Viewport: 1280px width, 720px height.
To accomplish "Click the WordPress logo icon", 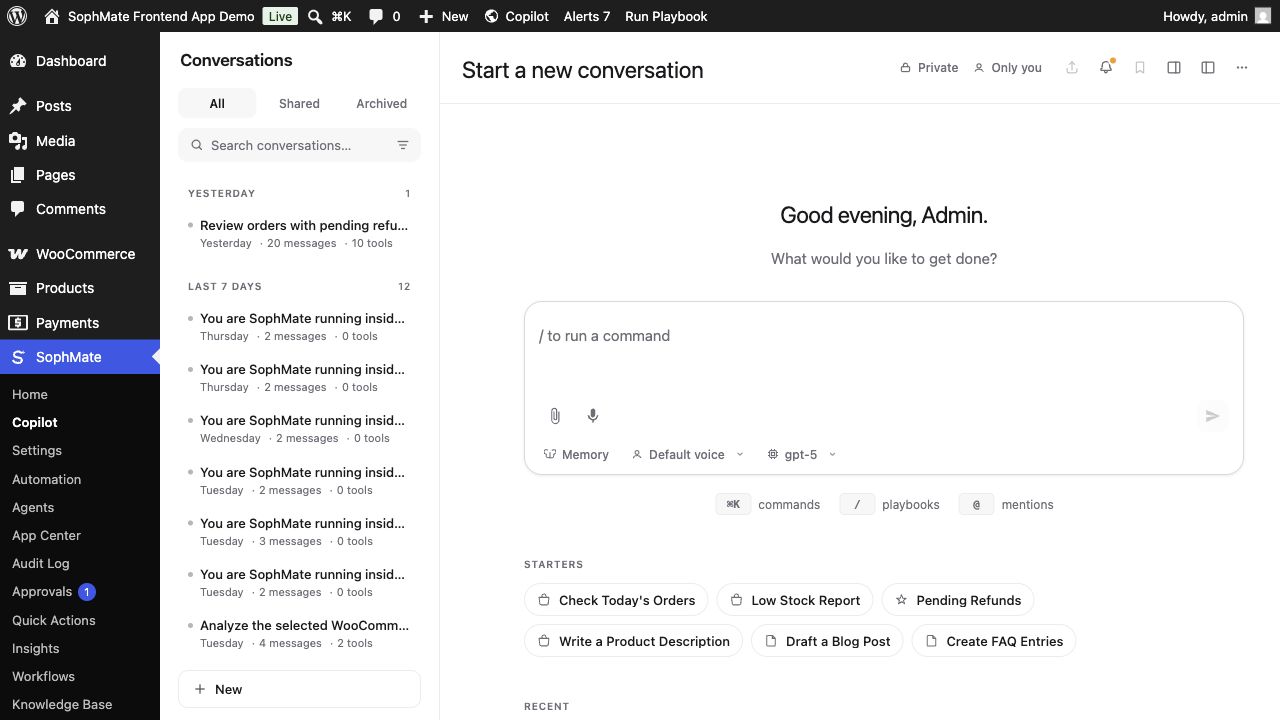I will [x=18, y=16].
